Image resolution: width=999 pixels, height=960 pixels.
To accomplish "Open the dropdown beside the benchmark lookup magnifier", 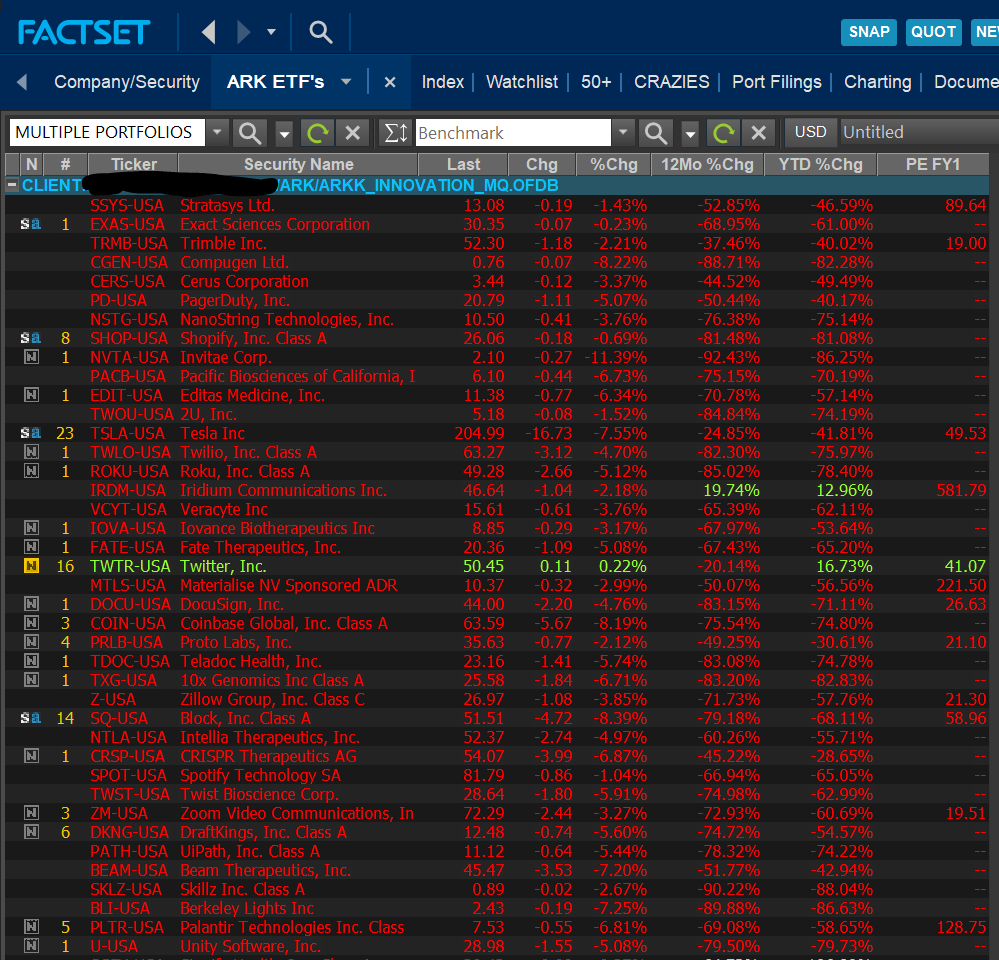I will [690, 133].
